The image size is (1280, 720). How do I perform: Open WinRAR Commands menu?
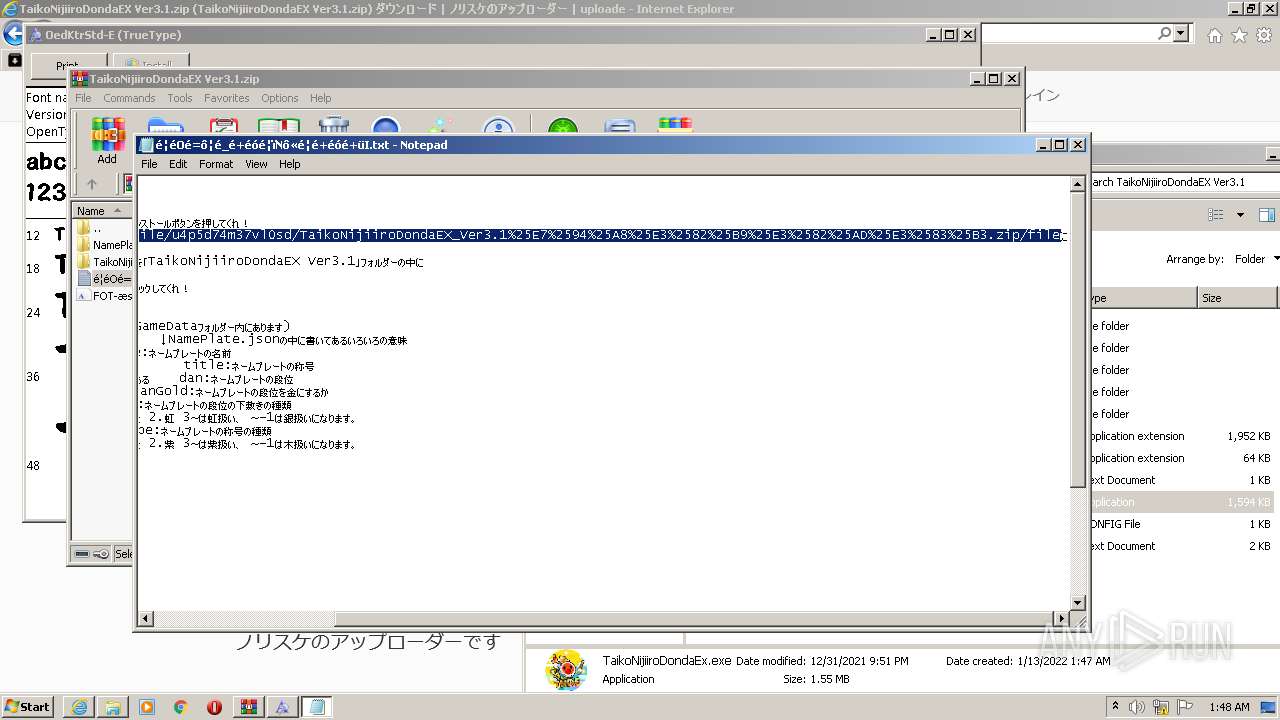tap(129, 98)
